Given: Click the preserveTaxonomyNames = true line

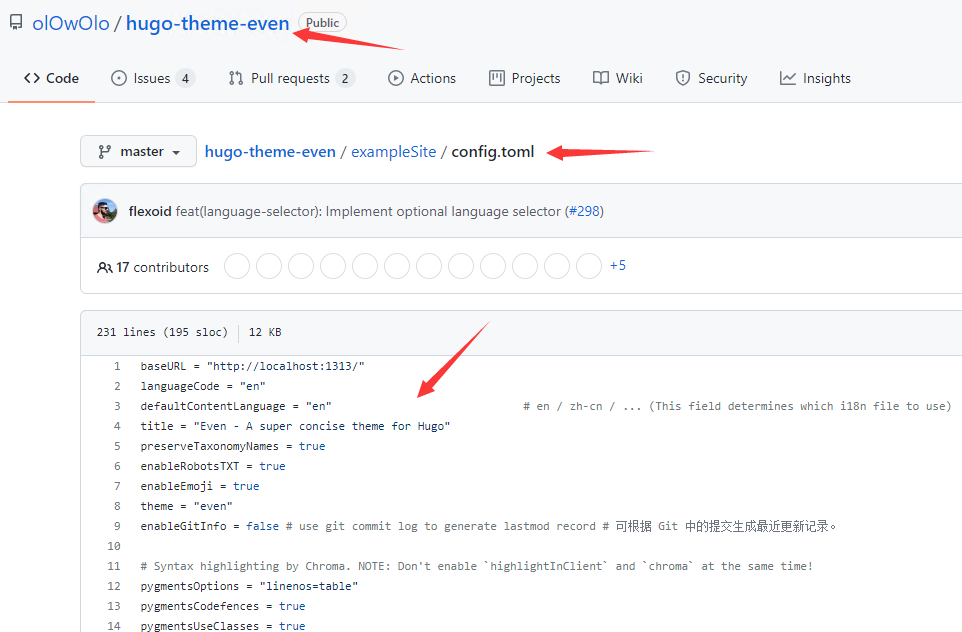Looking at the screenshot, I should [233, 446].
